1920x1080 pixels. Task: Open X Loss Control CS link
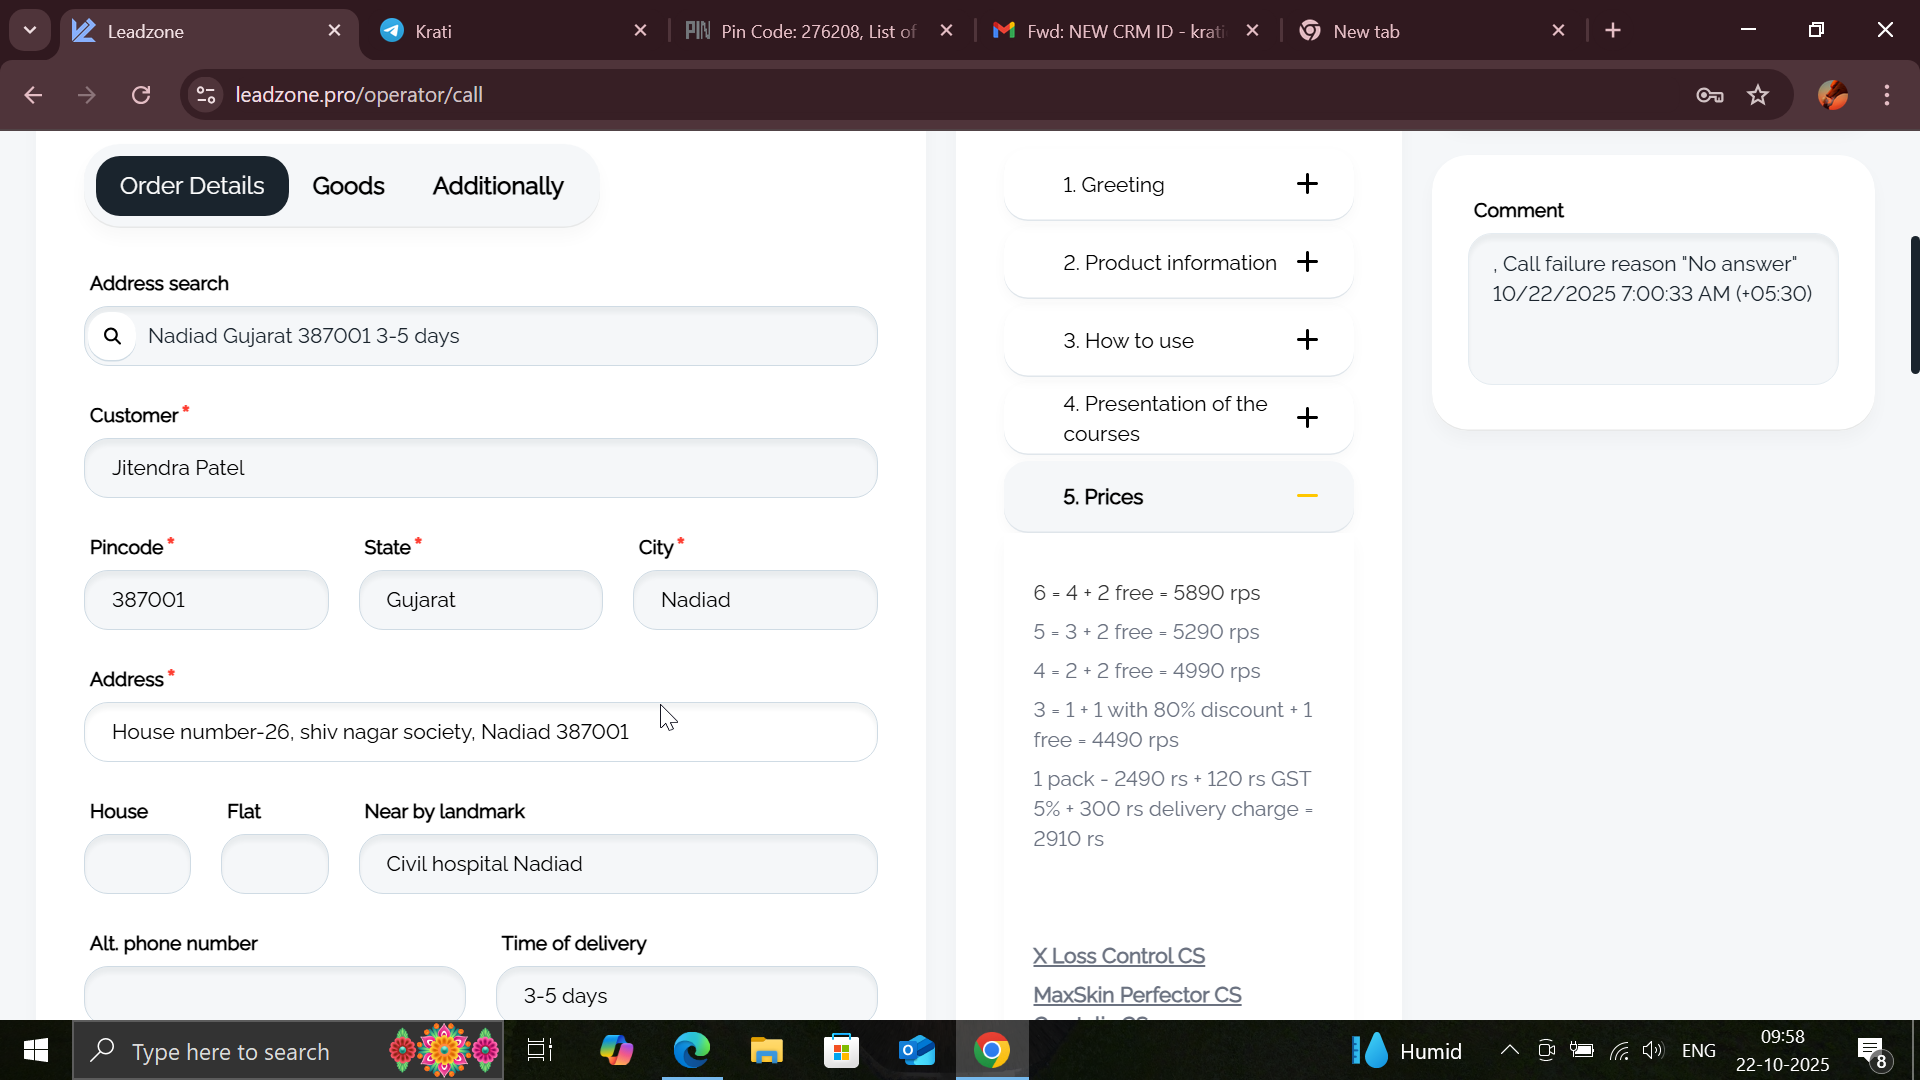coord(1118,956)
